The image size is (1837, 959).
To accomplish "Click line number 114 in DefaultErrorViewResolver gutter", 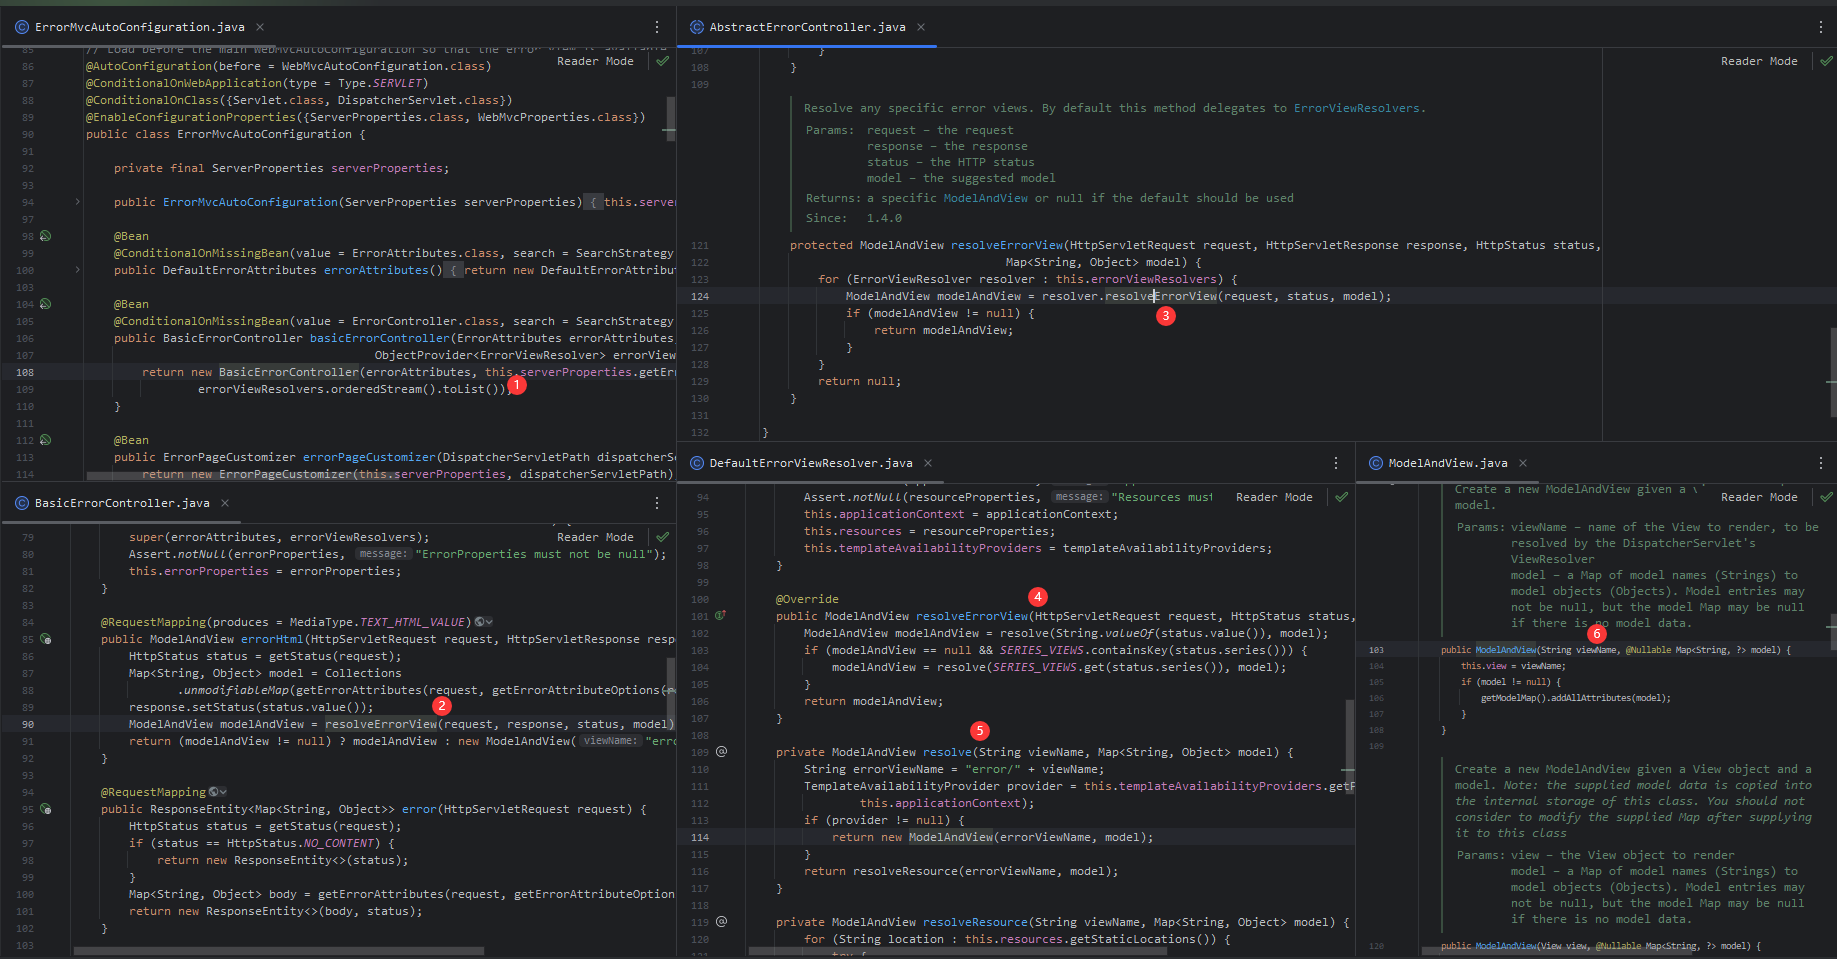I will [x=700, y=837].
